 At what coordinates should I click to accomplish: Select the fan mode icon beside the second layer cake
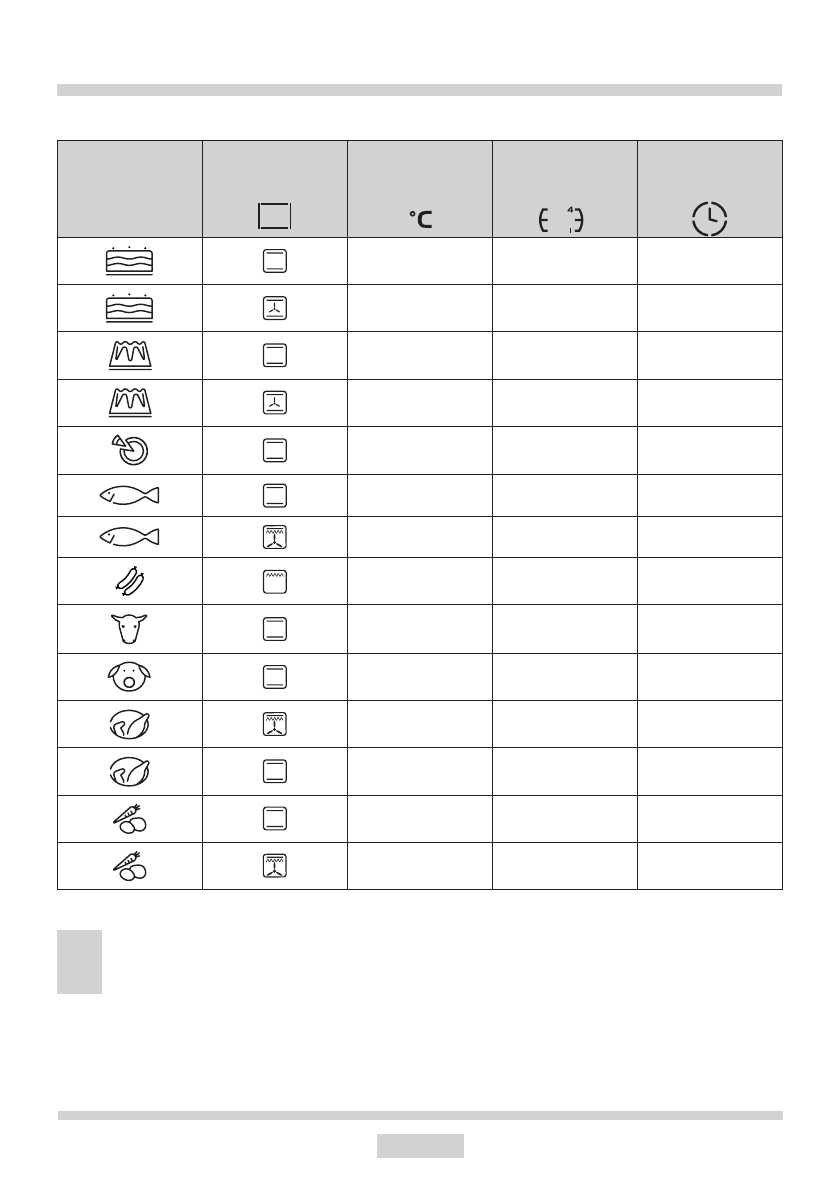pyautogui.click(x=275, y=308)
